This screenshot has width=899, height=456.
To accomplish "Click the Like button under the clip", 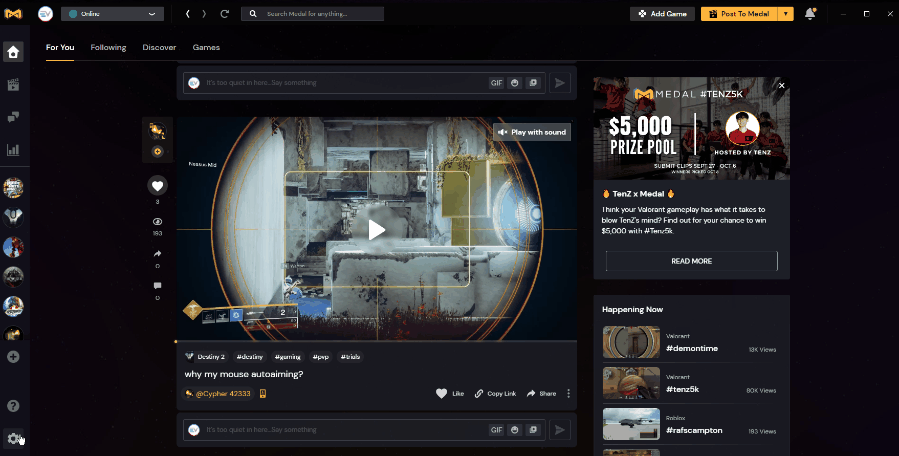I will (450, 393).
